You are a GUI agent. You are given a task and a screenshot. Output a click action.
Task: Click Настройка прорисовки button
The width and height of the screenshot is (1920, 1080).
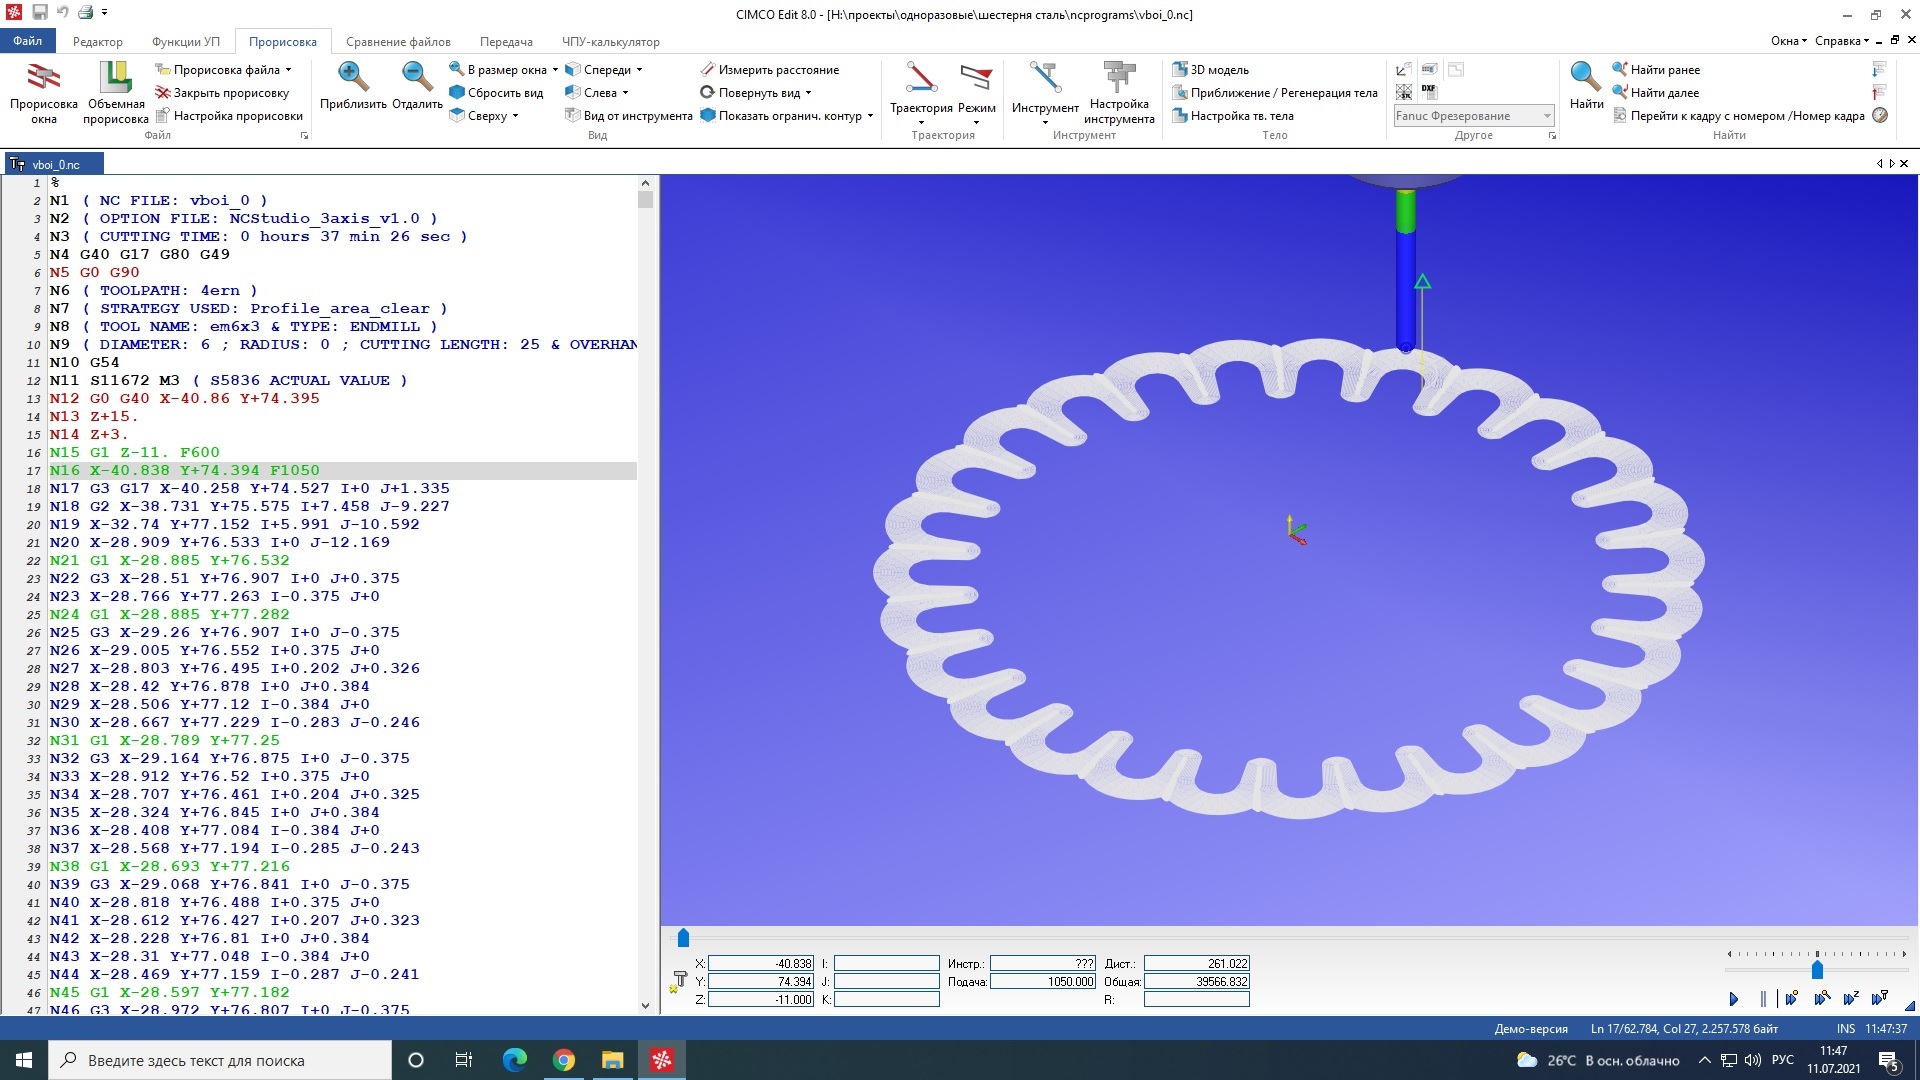click(229, 116)
